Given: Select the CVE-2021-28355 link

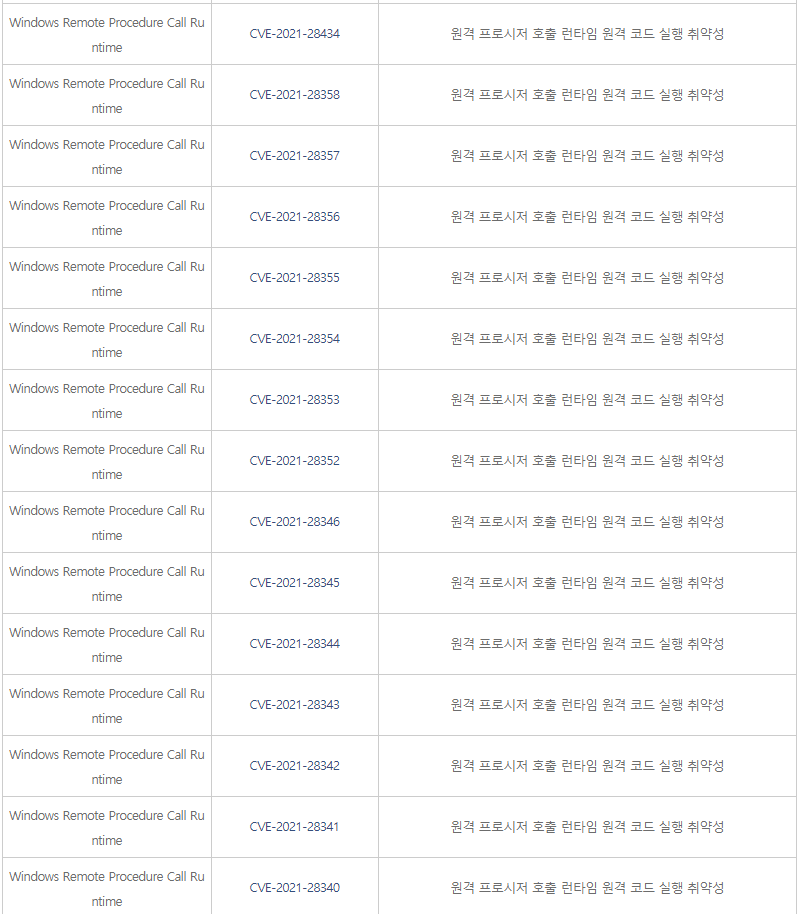Looking at the screenshot, I should (294, 278).
